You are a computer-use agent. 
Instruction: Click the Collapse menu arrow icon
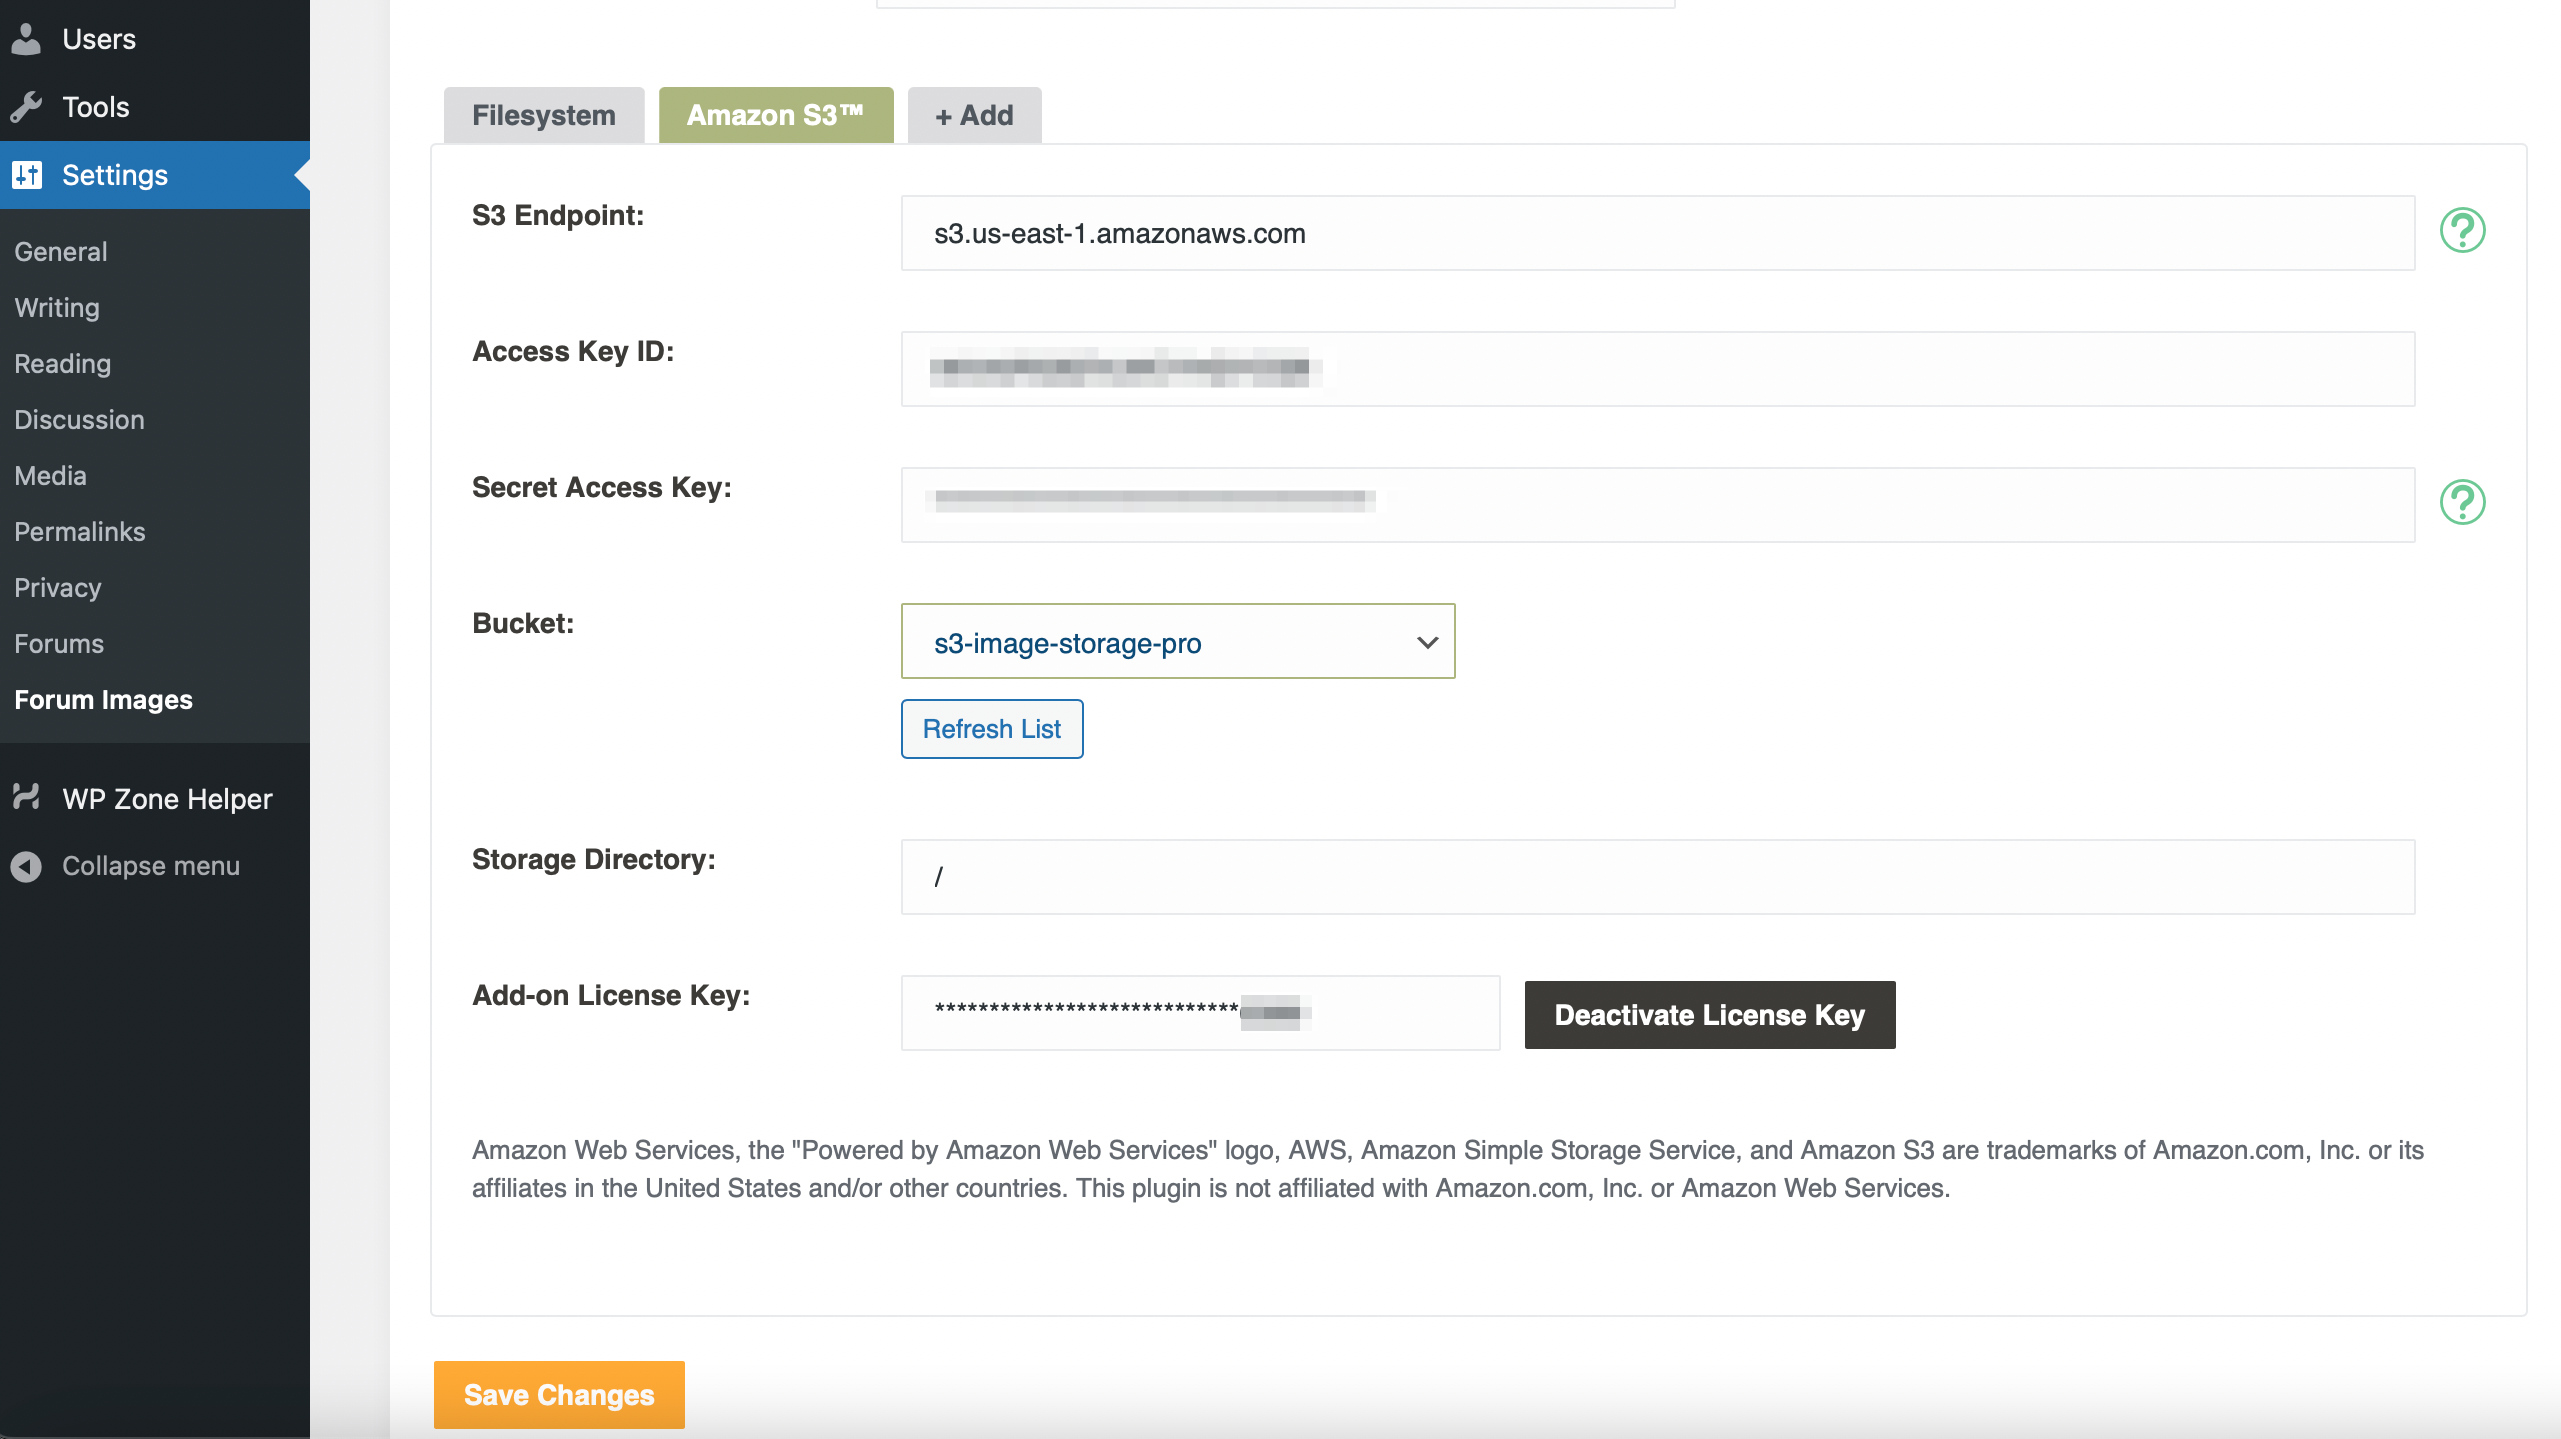click(26, 866)
